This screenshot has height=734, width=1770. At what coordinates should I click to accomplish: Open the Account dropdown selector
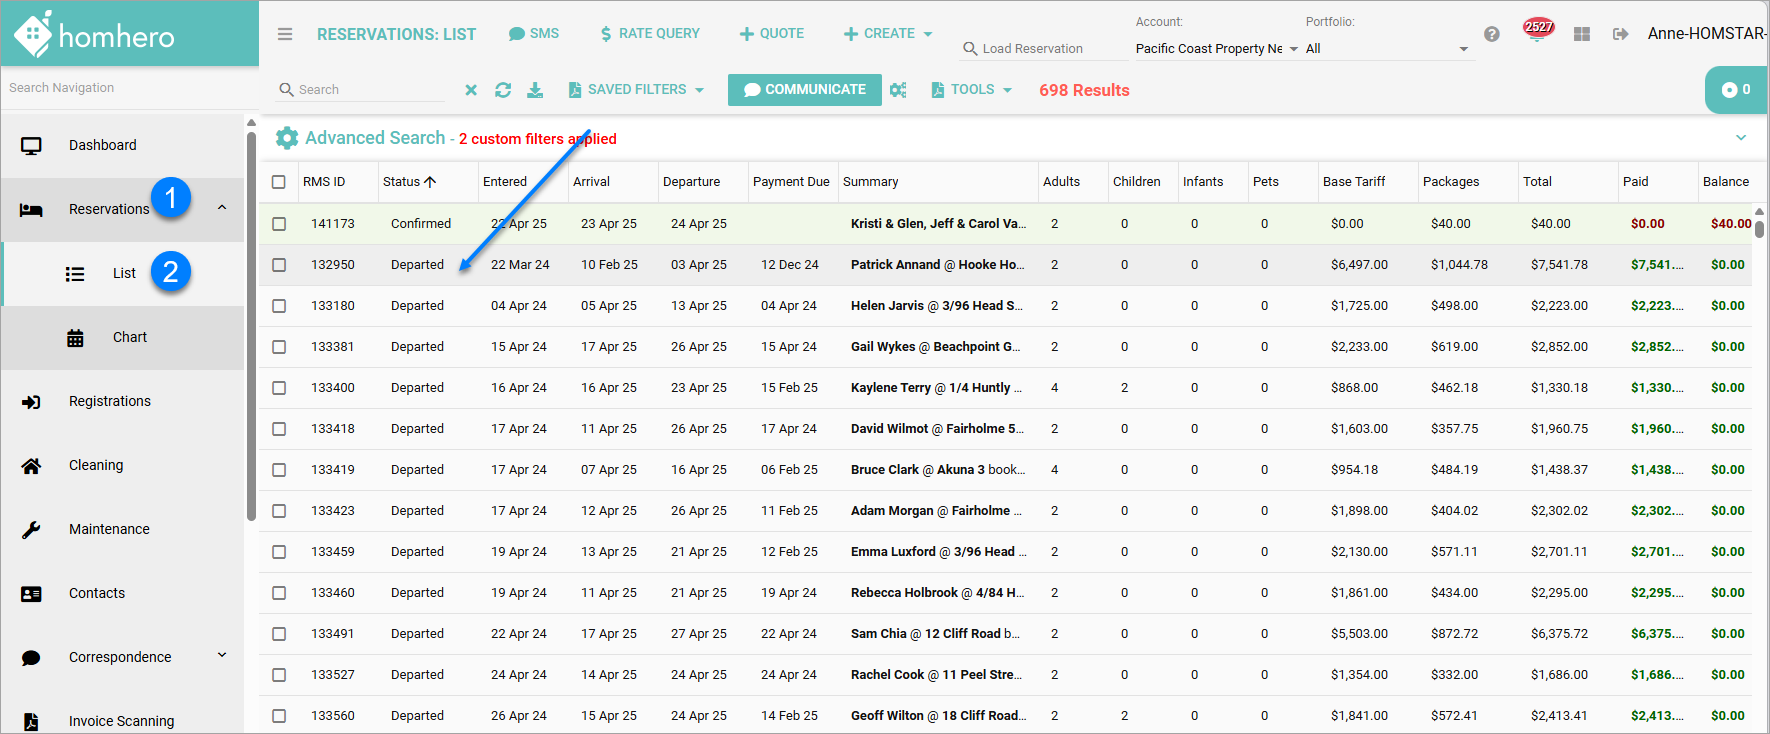[x=1216, y=49]
